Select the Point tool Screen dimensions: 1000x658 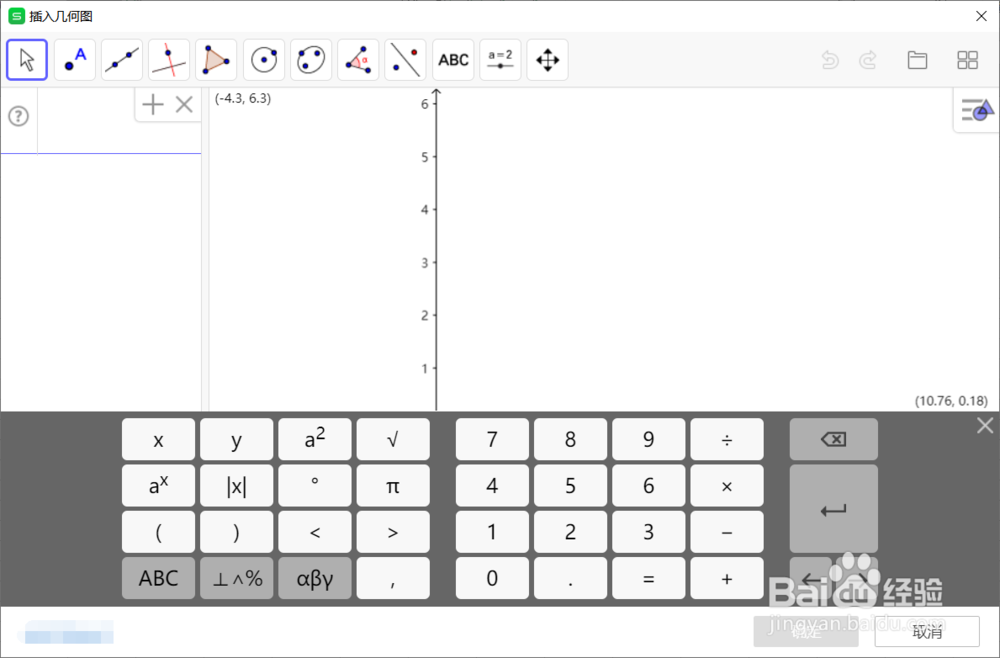[75, 60]
